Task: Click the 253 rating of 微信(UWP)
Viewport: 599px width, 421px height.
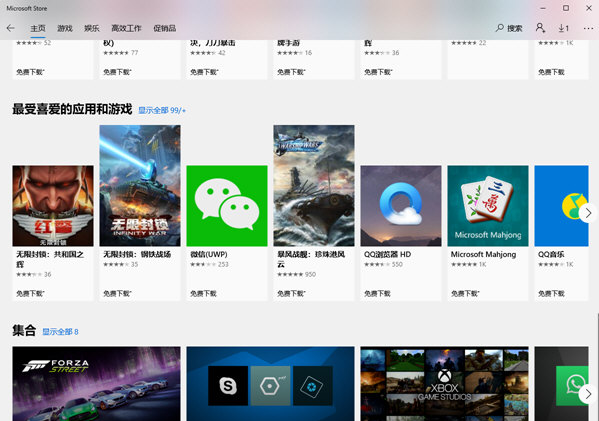Action: pyautogui.click(x=209, y=264)
